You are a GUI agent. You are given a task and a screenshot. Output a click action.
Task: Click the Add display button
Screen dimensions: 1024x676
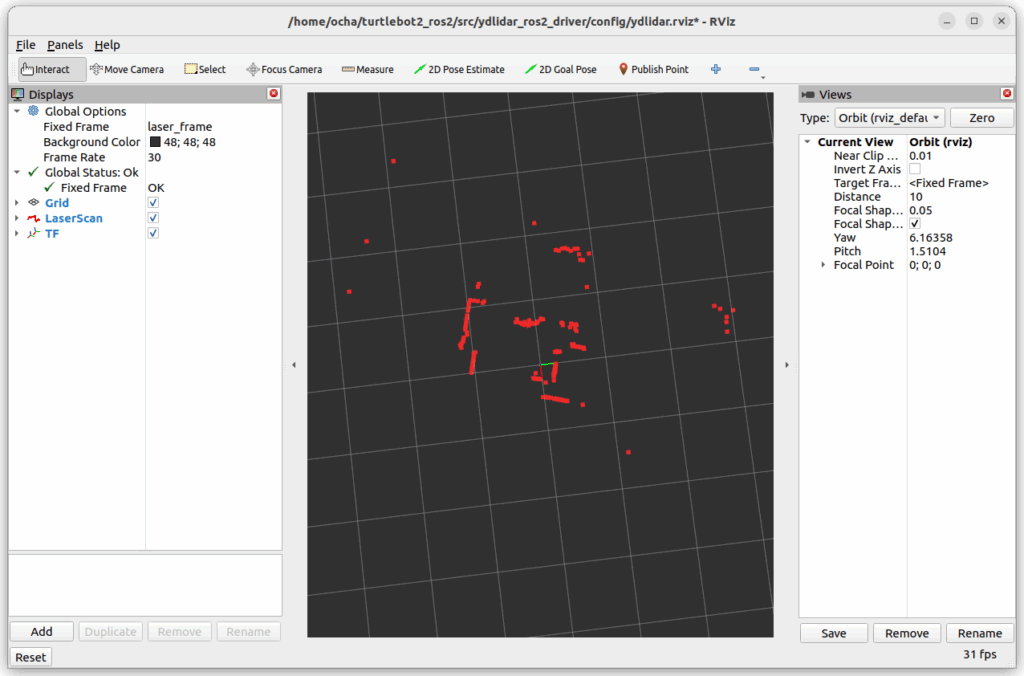(41, 632)
